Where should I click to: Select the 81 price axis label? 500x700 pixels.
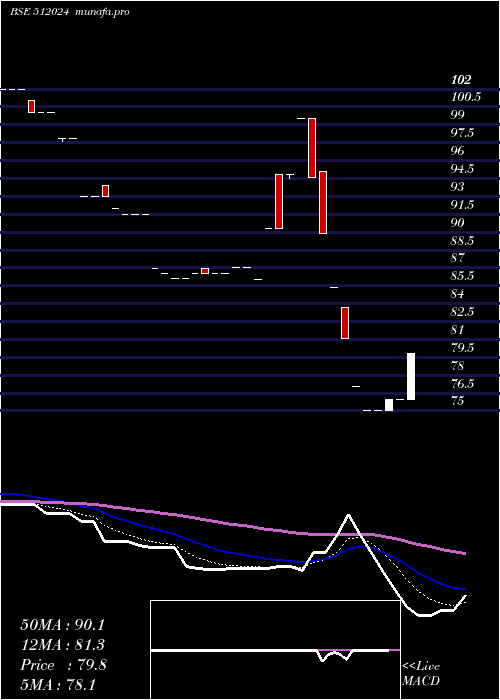coord(458,329)
